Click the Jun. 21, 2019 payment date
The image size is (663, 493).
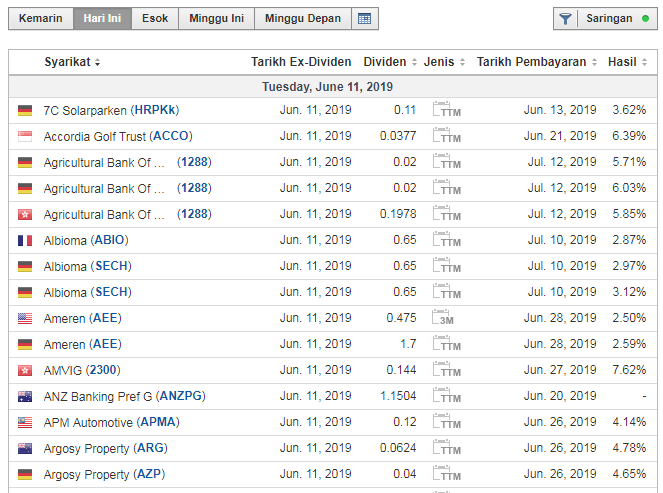coord(560,136)
